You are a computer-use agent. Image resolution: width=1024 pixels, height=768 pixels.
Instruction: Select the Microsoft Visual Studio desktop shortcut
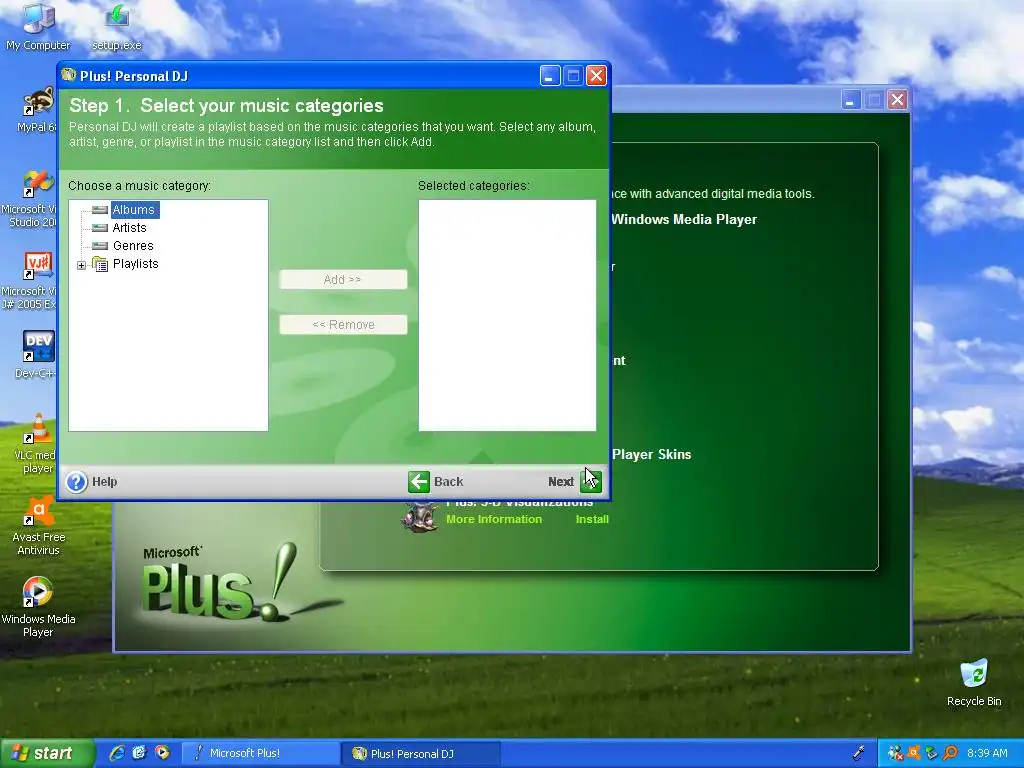(30, 199)
